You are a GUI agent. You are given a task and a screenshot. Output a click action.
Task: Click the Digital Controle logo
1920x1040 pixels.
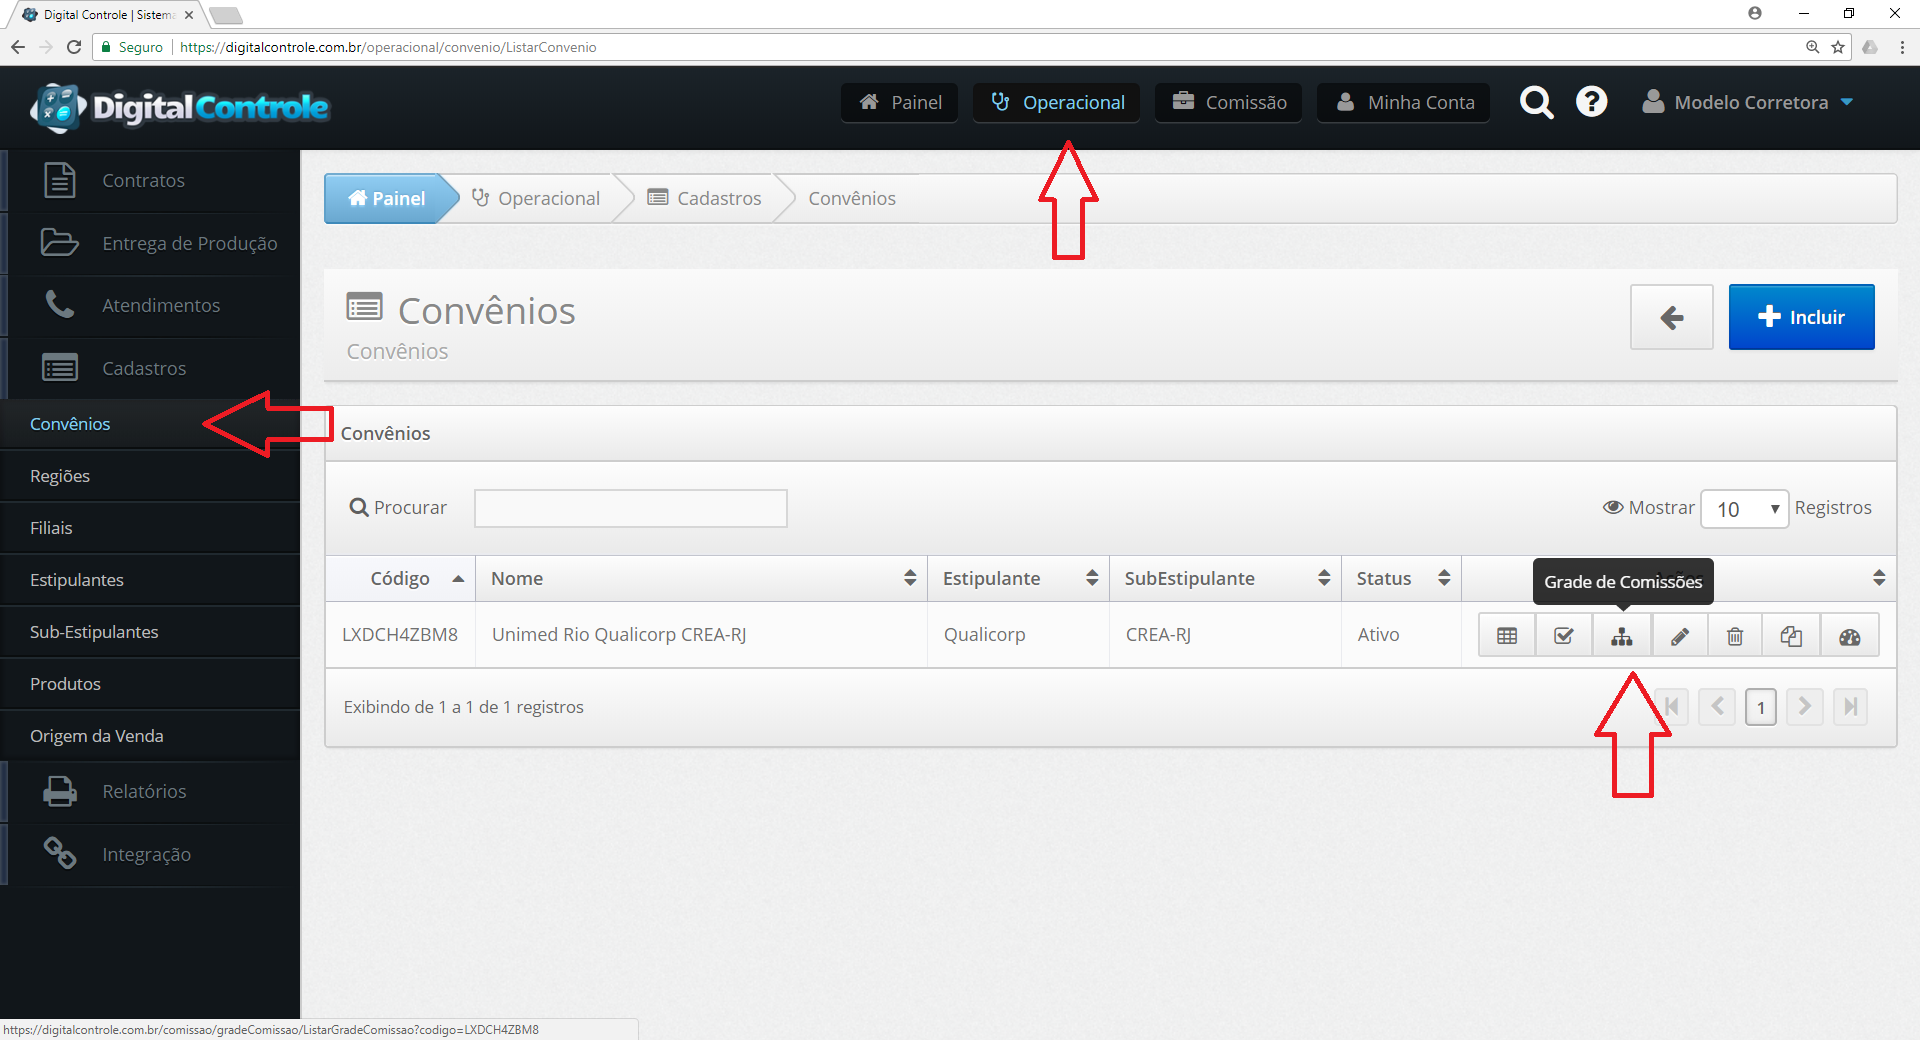(180, 107)
